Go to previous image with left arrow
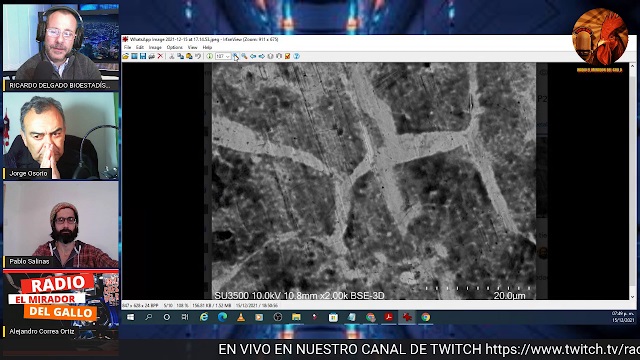This screenshot has height=360, width=640. pos(253,56)
